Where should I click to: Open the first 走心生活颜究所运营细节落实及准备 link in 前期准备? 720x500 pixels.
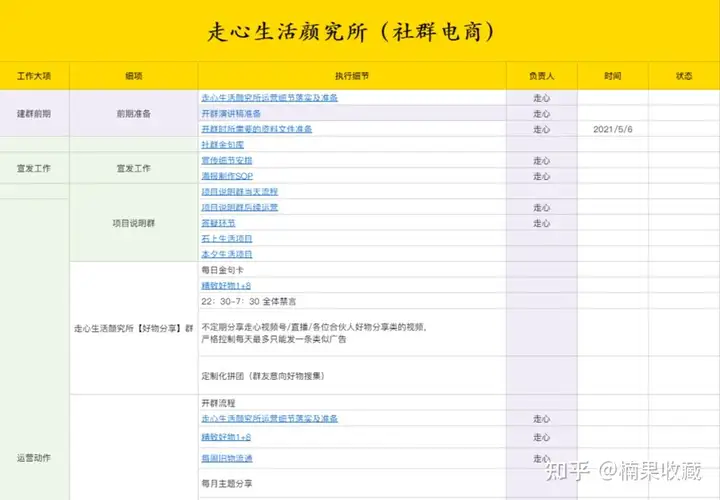pyautogui.click(x=270, y=98)
